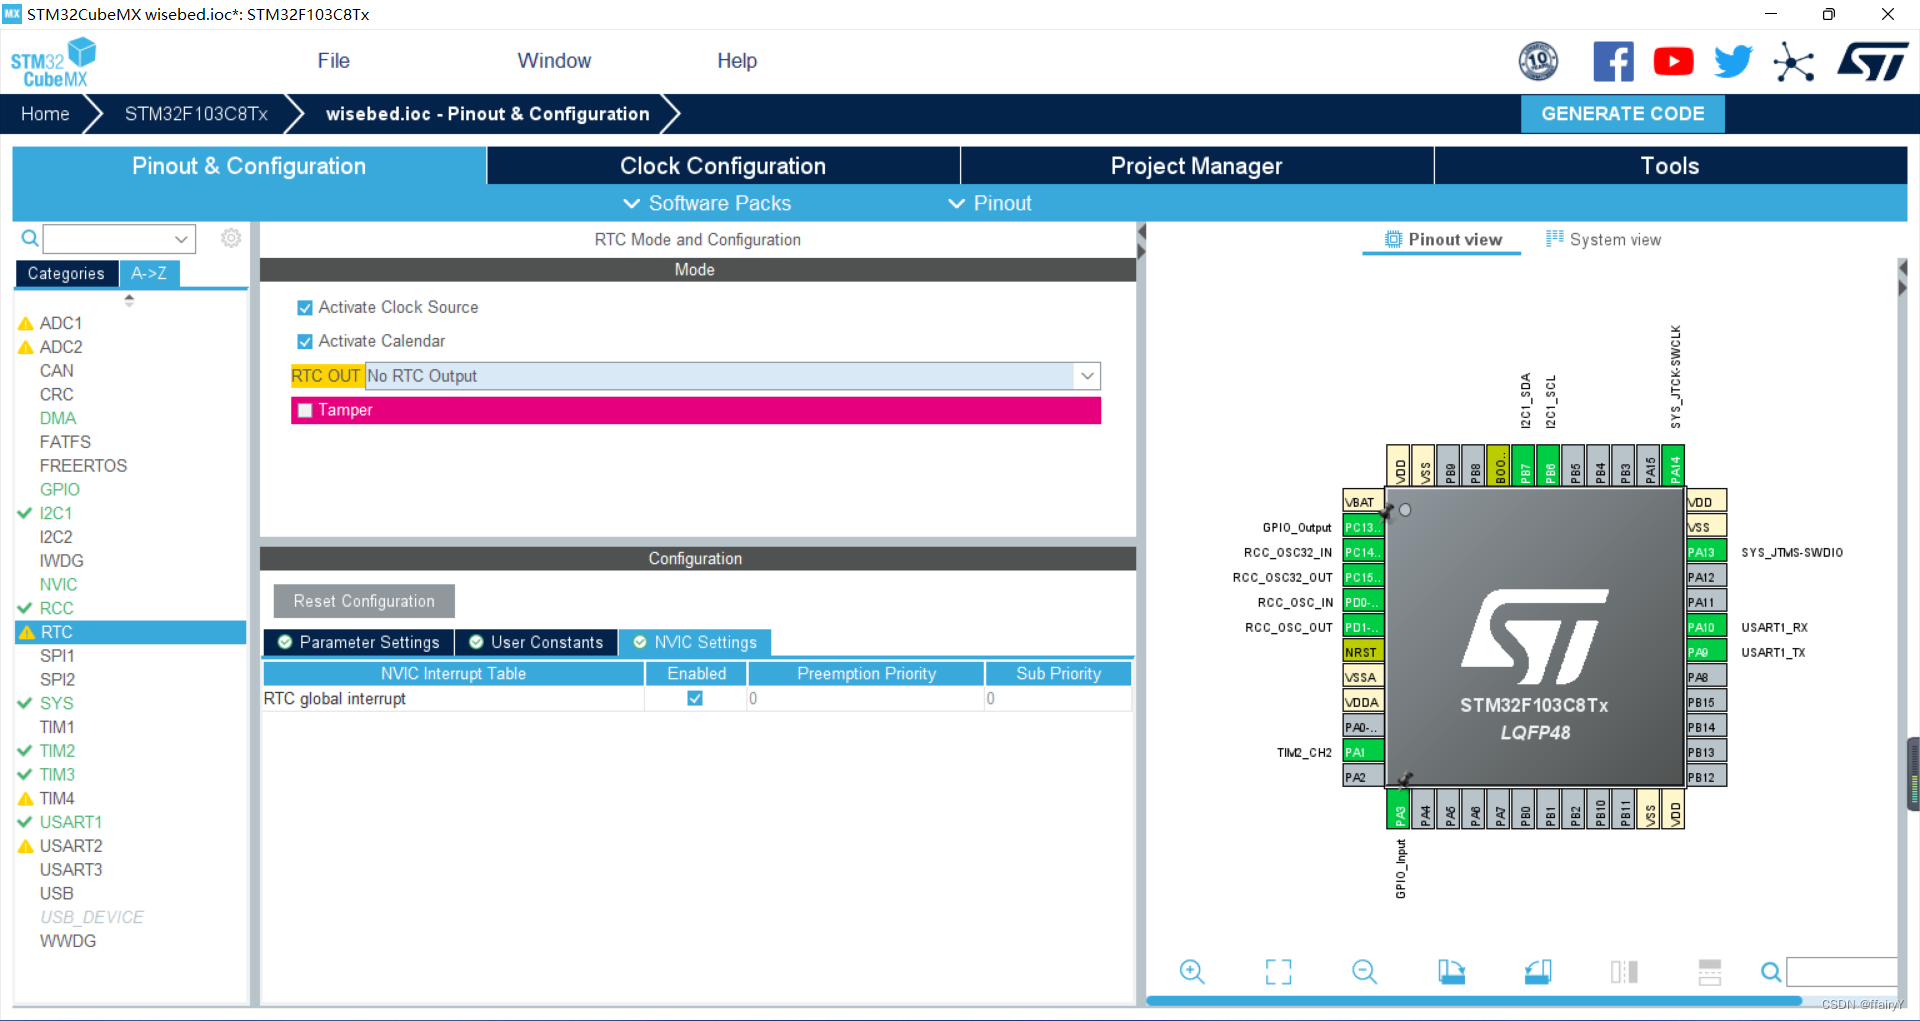Select TIM4 in the peripheral list
This screenshot has height=1021, width=1920.
click(x=57, y=798)
